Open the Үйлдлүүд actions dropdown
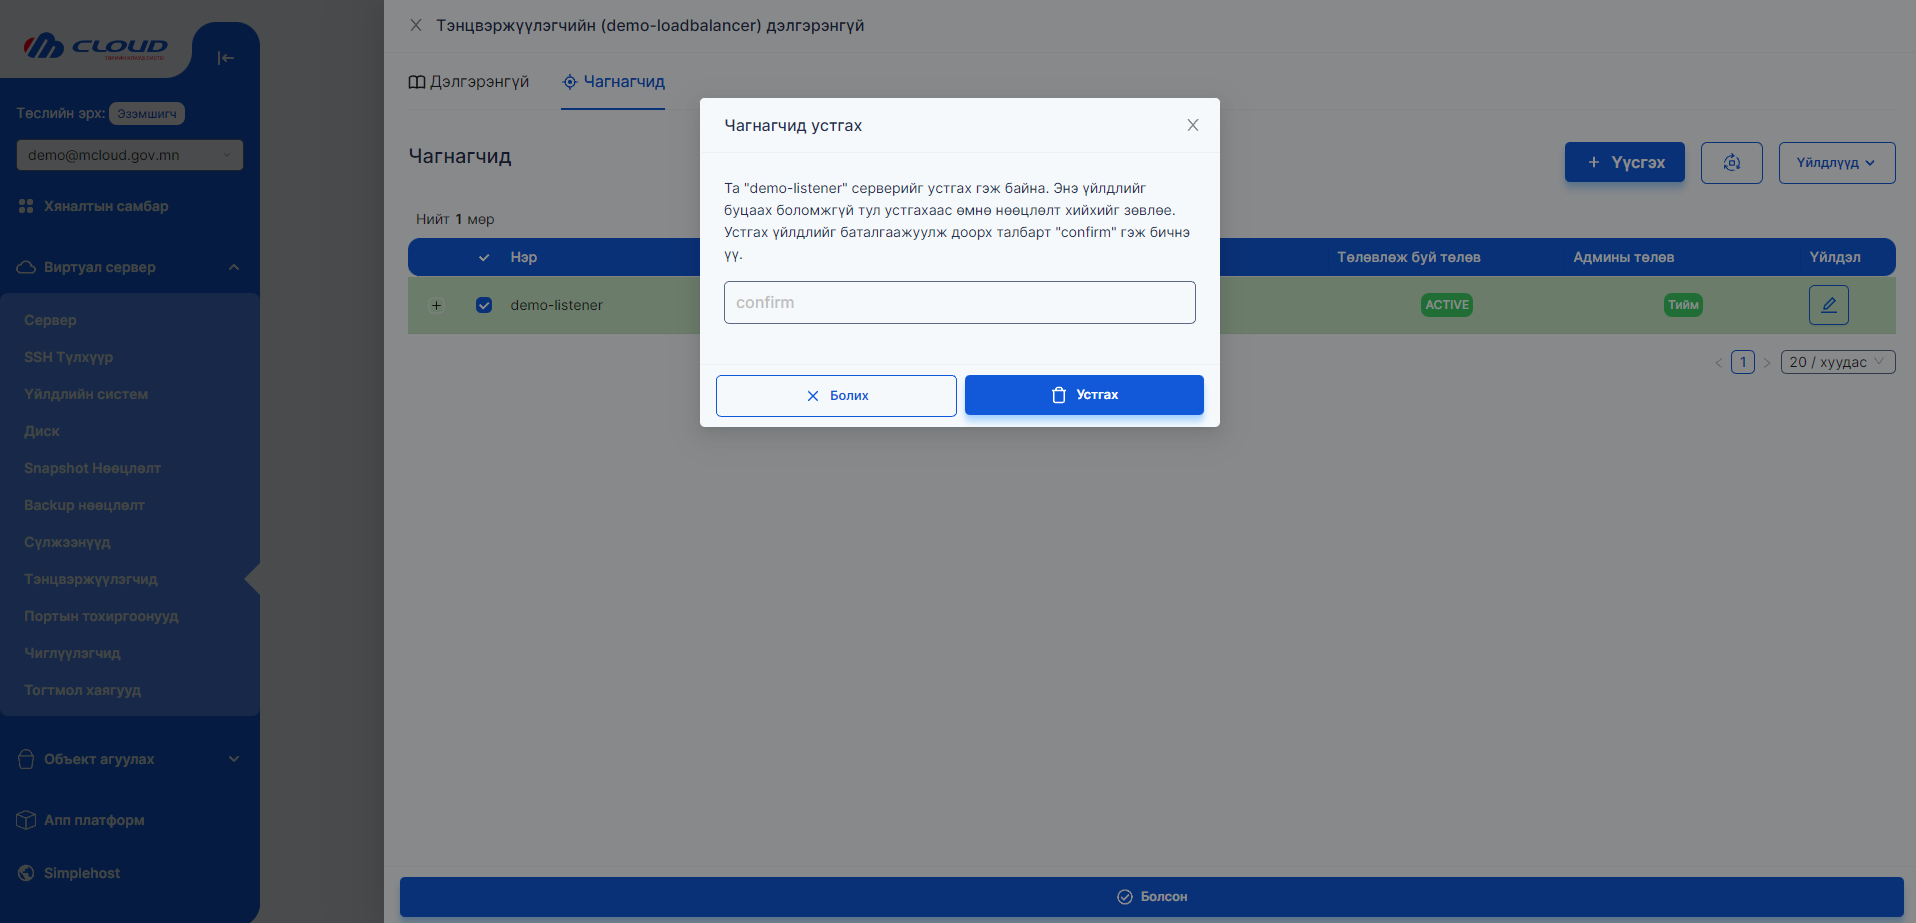This screenshot has width=1916, height=923. pos(1836,163)
